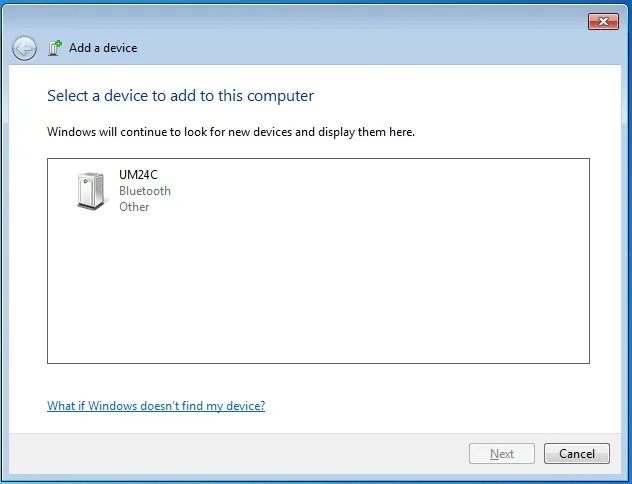Click the Add a device wizard icon
The image size is (632, 484).
pyautogui.click(x=55, y=48)
